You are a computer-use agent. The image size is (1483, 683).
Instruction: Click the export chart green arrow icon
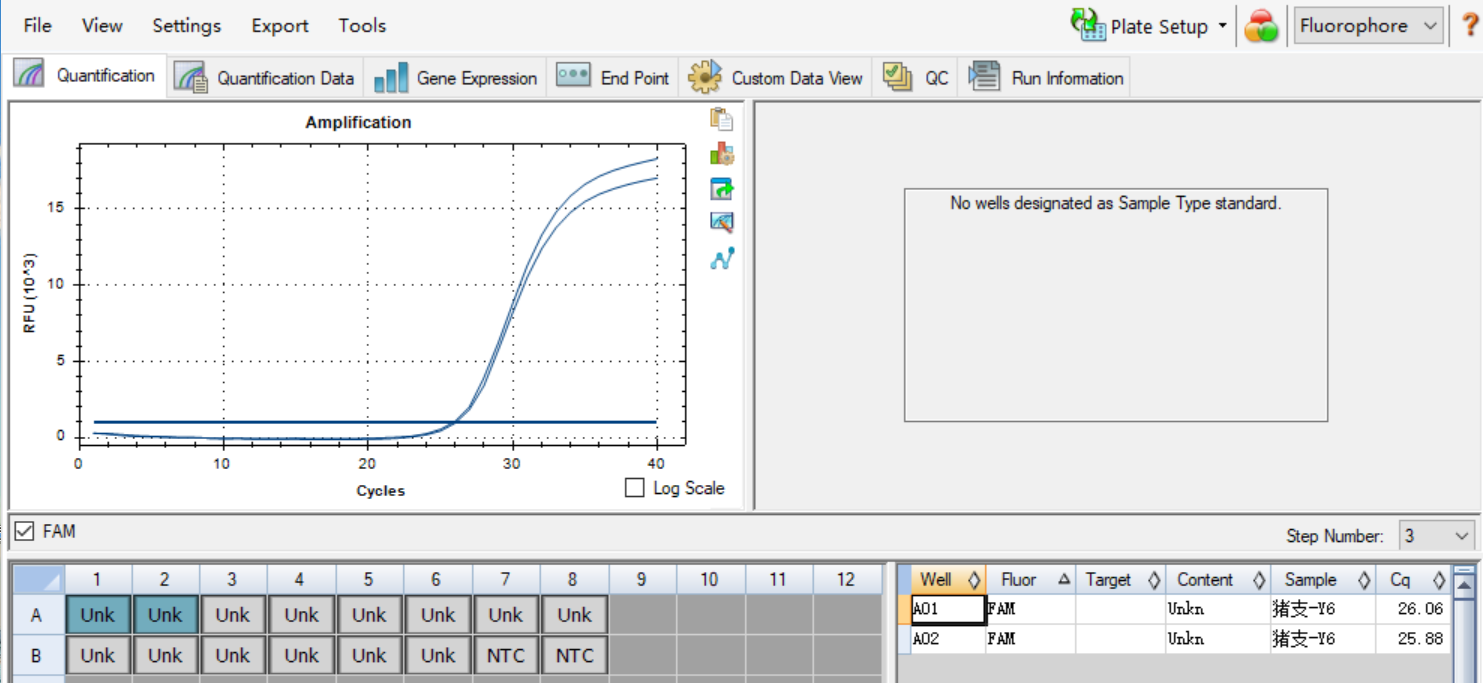[722, 189]
